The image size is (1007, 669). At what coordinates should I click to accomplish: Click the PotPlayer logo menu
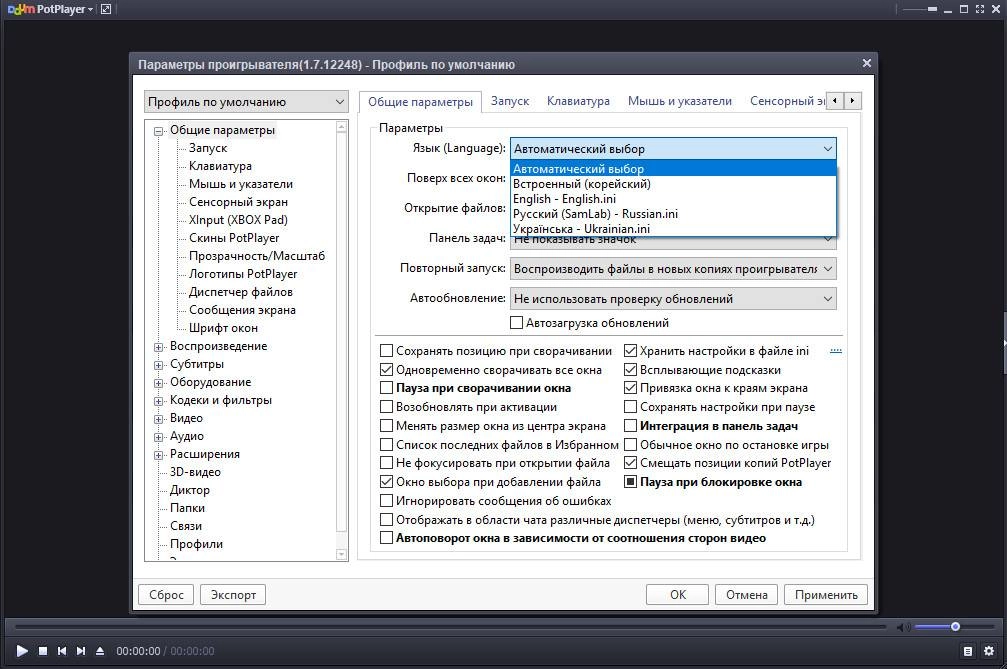point(50,9)
